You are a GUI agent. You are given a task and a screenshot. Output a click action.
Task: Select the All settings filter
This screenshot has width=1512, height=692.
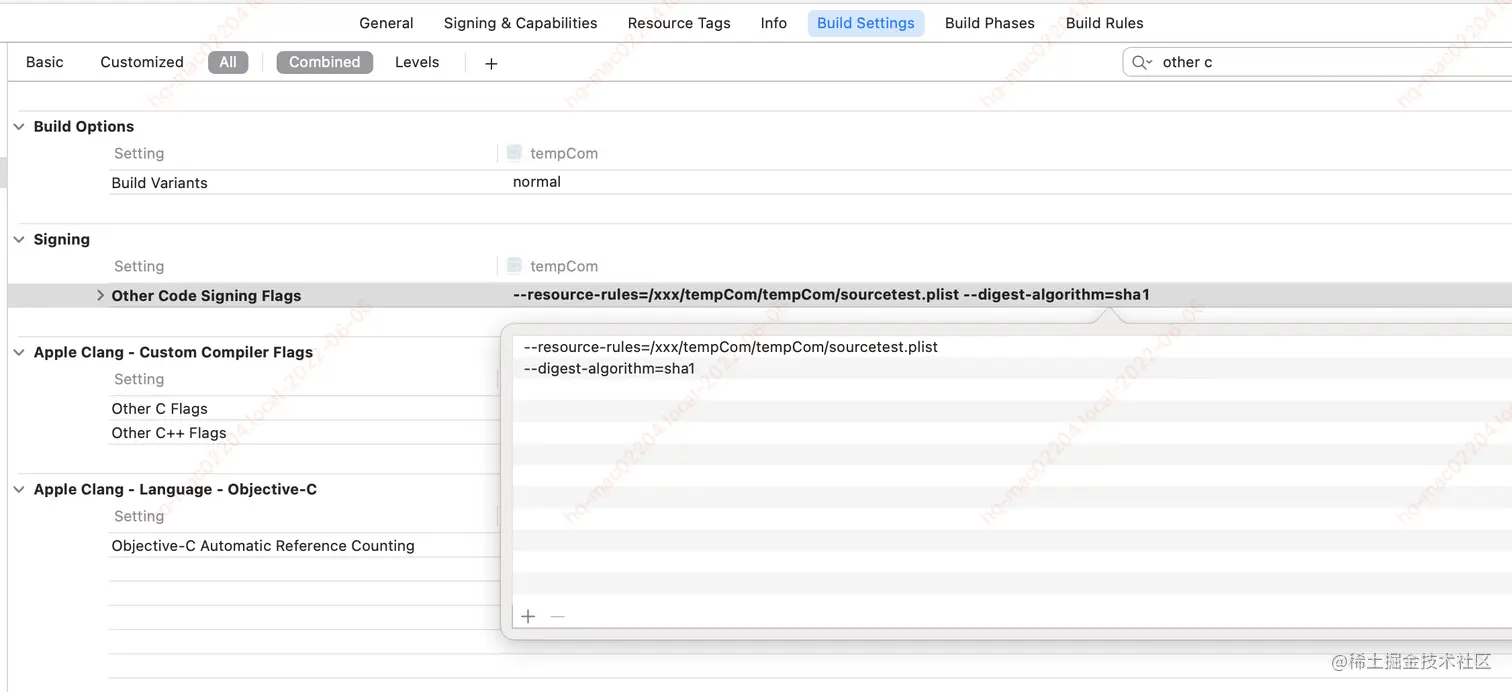pos(228,62)
